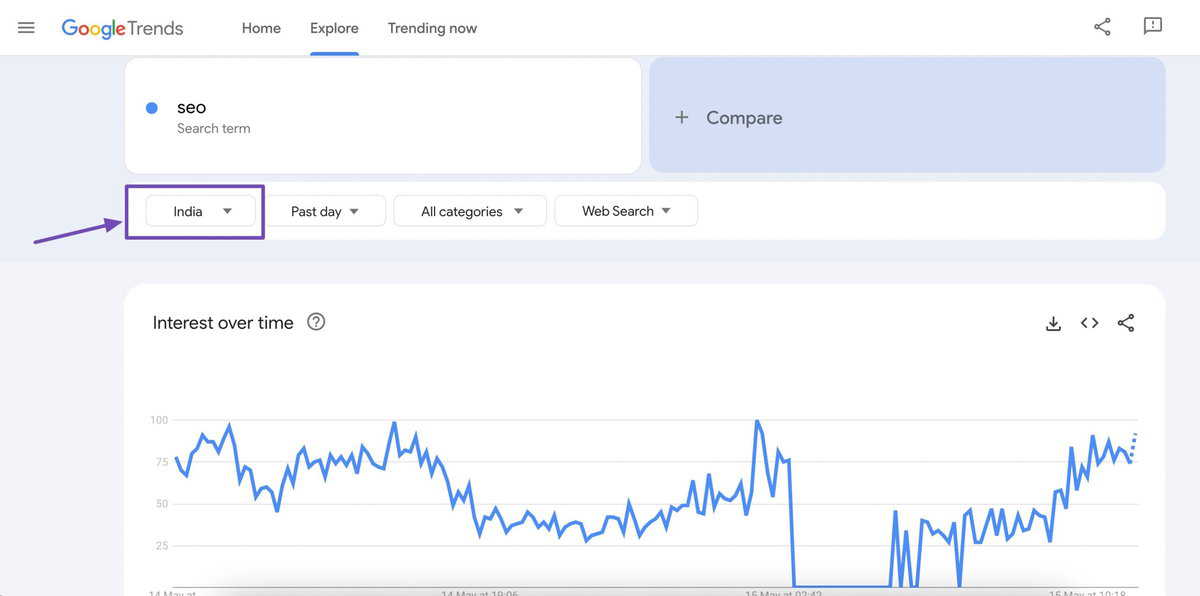
Task: Click the Google Trends logo
Action: tap(122, 28)
